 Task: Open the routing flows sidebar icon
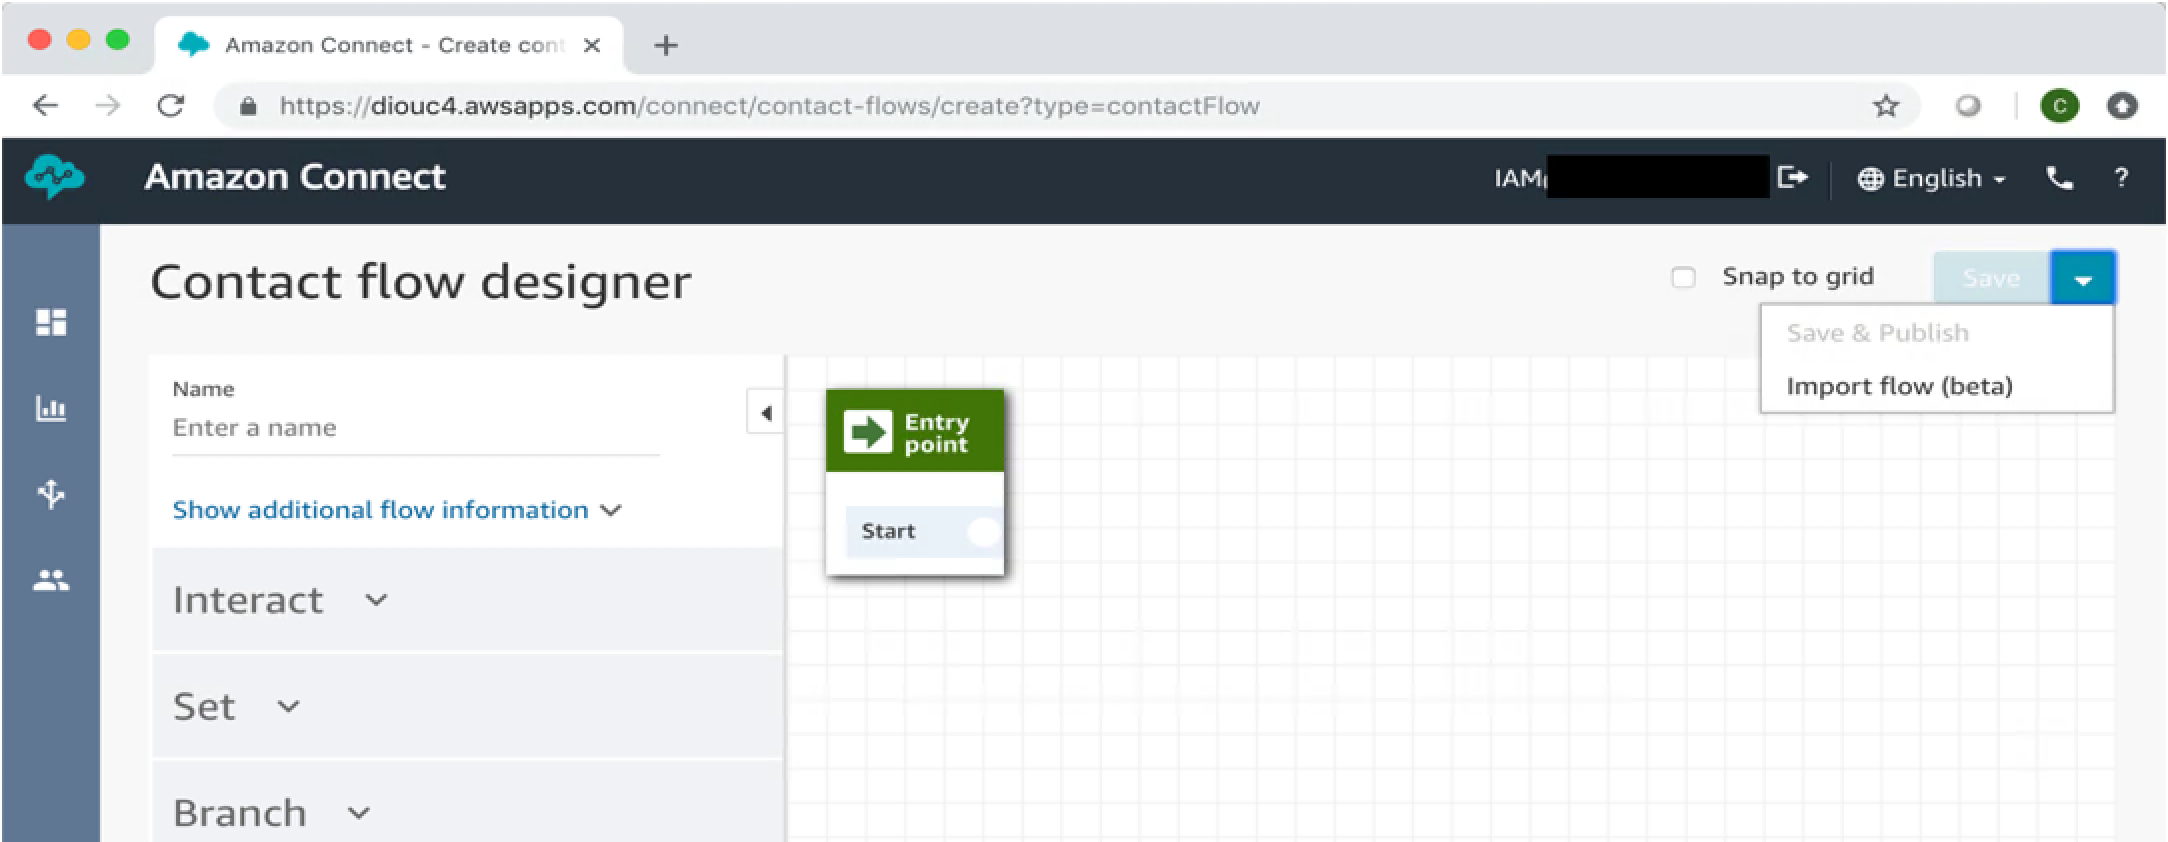(x=51, y=493)
